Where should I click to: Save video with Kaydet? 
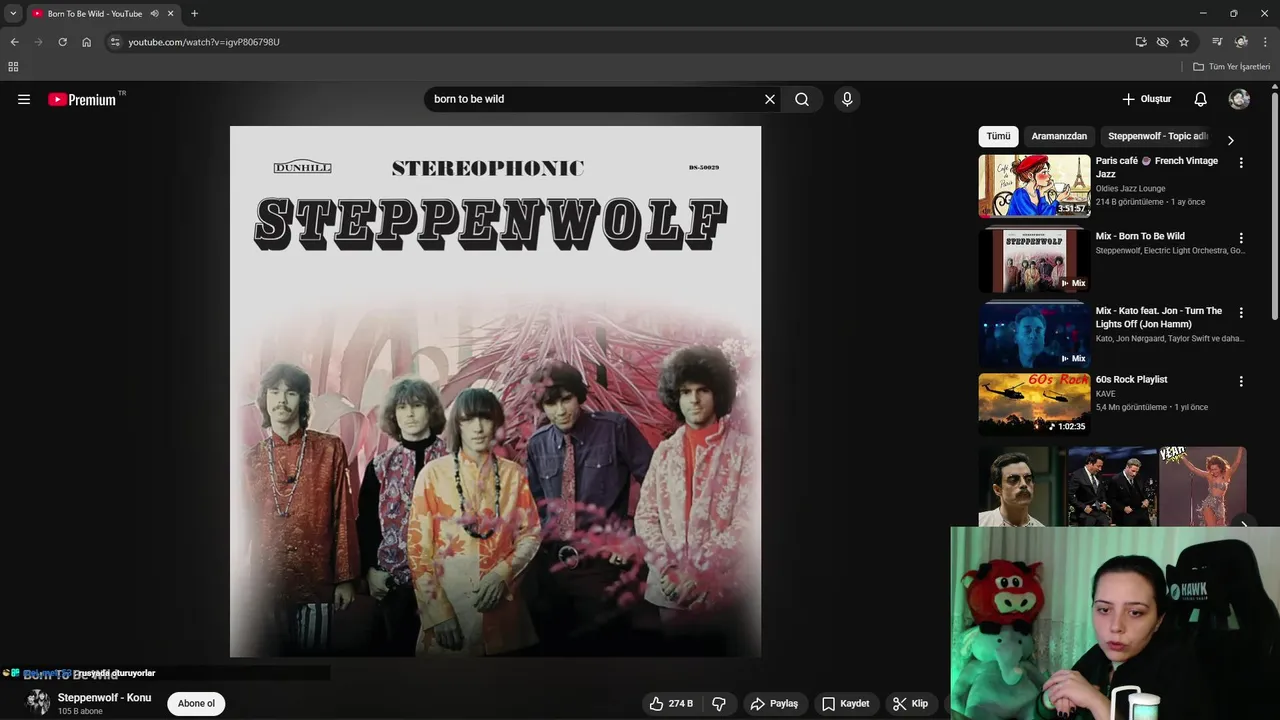(x=845, y=704)
